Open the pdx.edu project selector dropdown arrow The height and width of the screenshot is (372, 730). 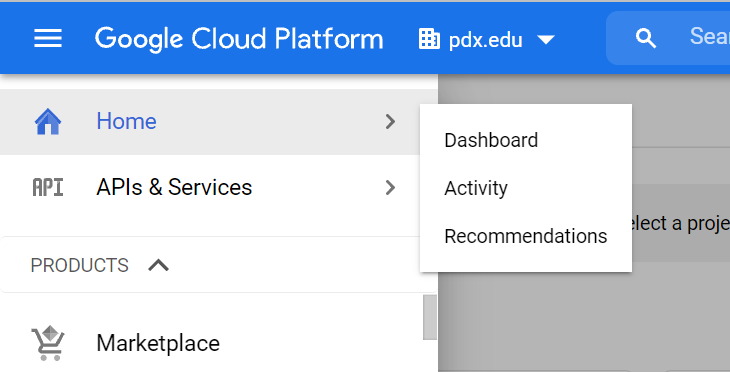click(546, 40)
